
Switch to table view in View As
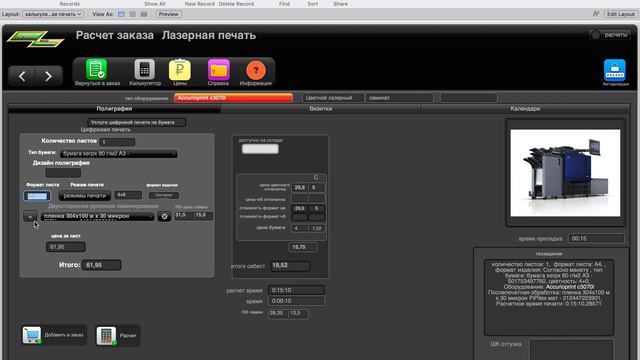coord(144,14)
